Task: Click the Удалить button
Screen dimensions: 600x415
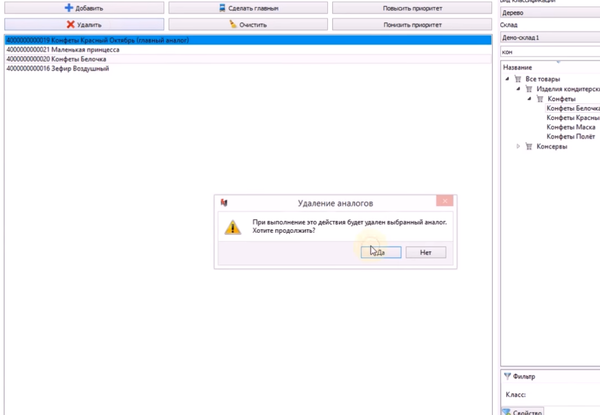Action: pos(84,24)
